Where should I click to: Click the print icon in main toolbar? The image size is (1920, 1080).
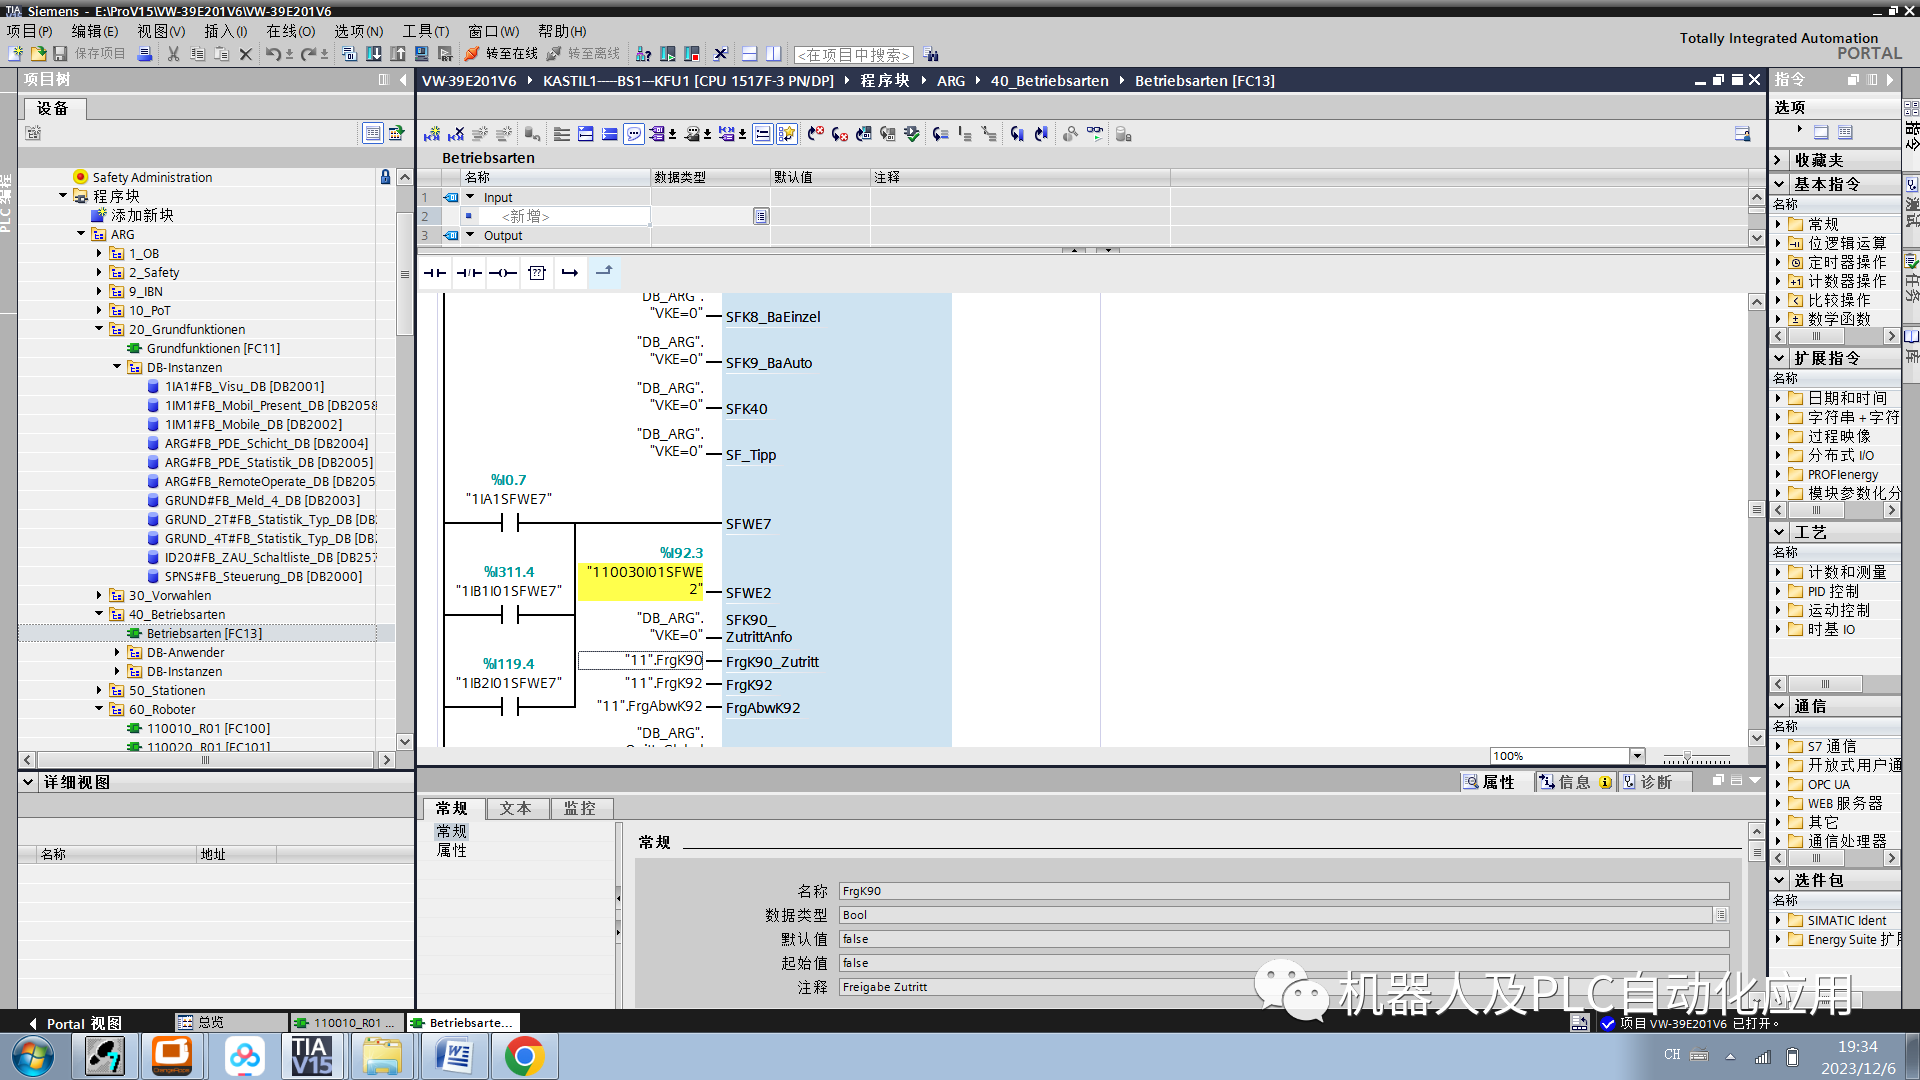click(145, 54)
